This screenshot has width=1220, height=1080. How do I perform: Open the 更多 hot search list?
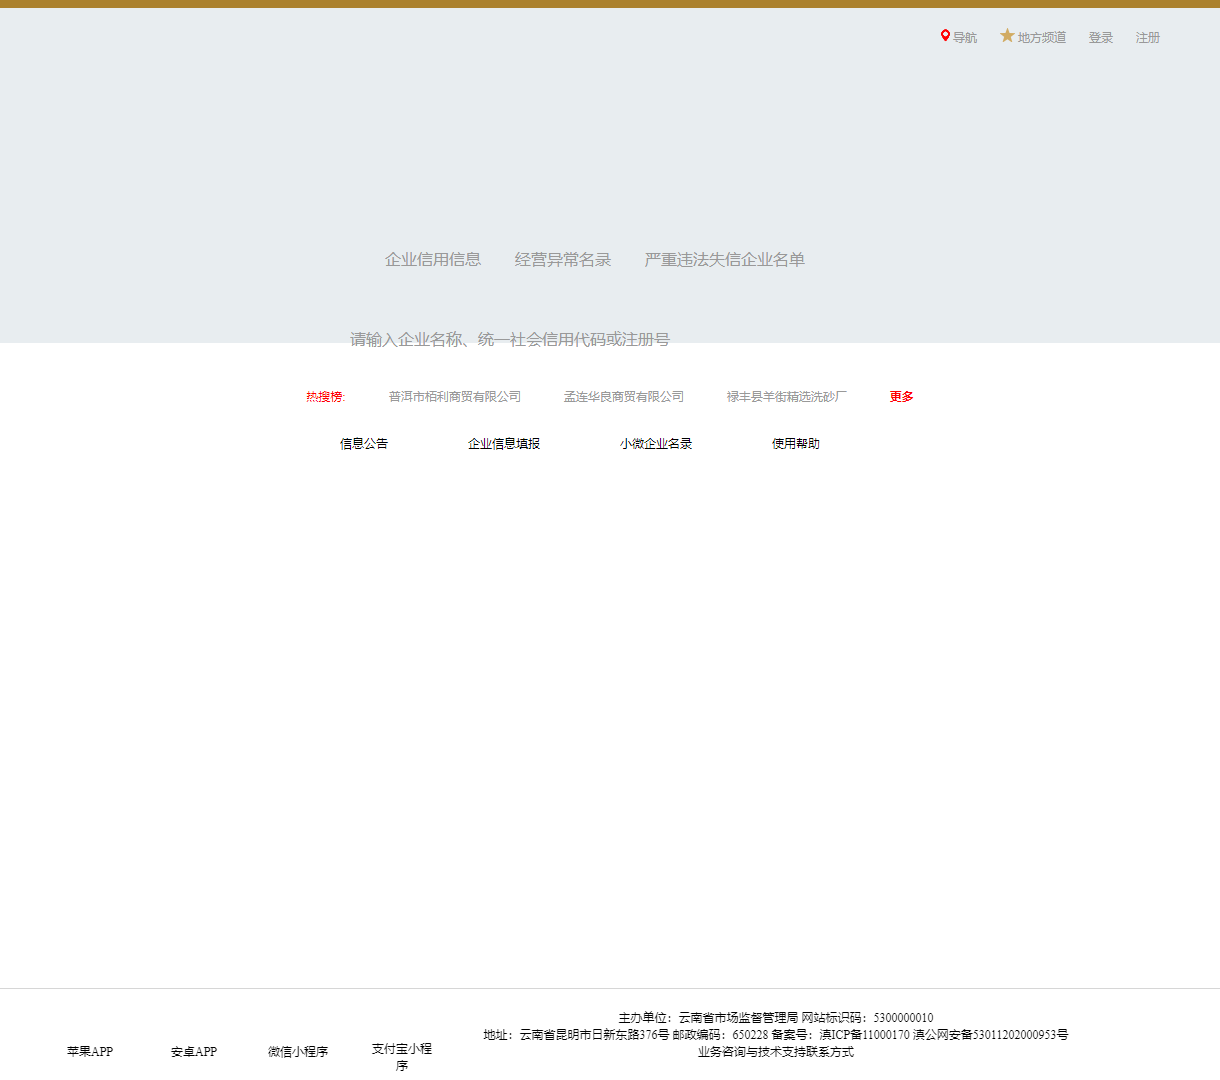(x=899, y=395)
